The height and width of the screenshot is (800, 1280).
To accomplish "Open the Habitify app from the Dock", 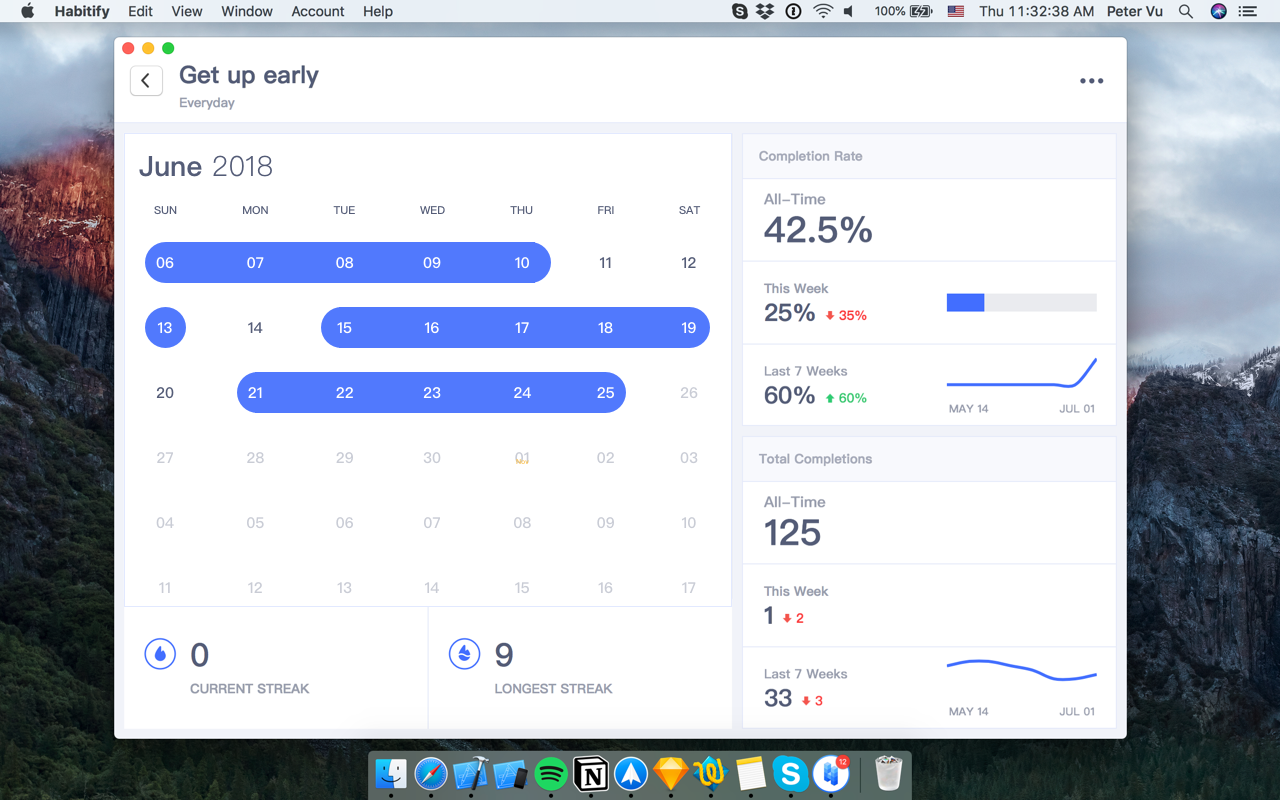I will pos(831,774).
